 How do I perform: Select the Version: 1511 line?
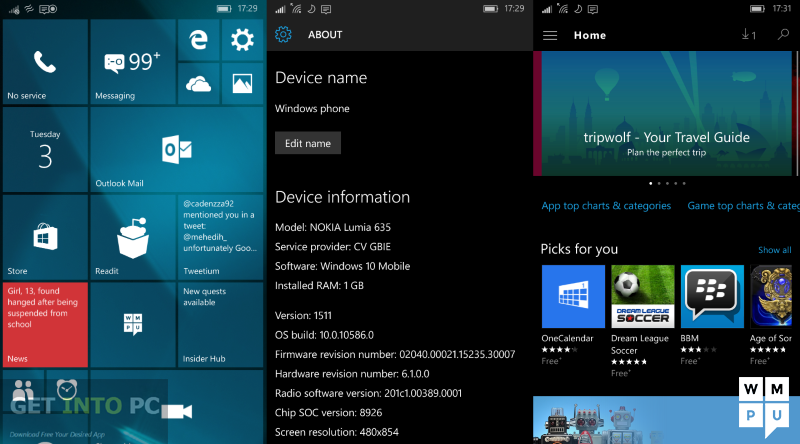[x=303, y=316]
